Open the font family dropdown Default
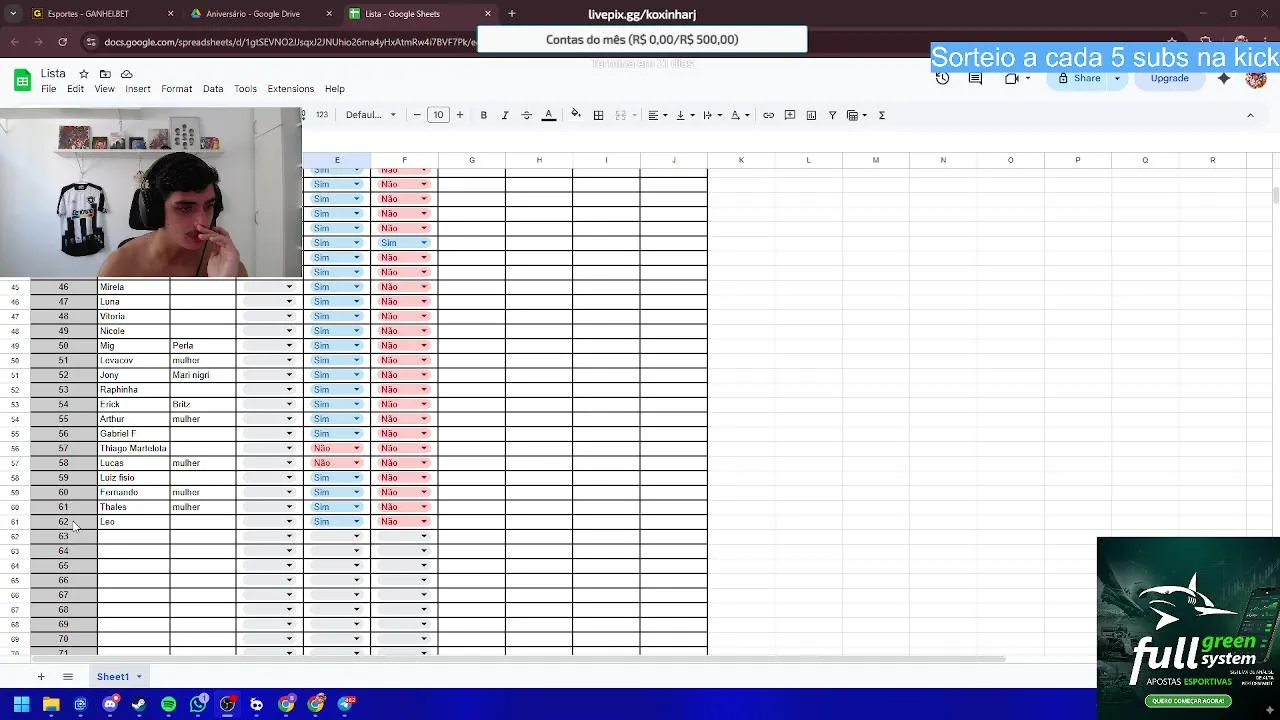Image resolution: width=1280 pixels, height=720 pixels. click(371, 115)
